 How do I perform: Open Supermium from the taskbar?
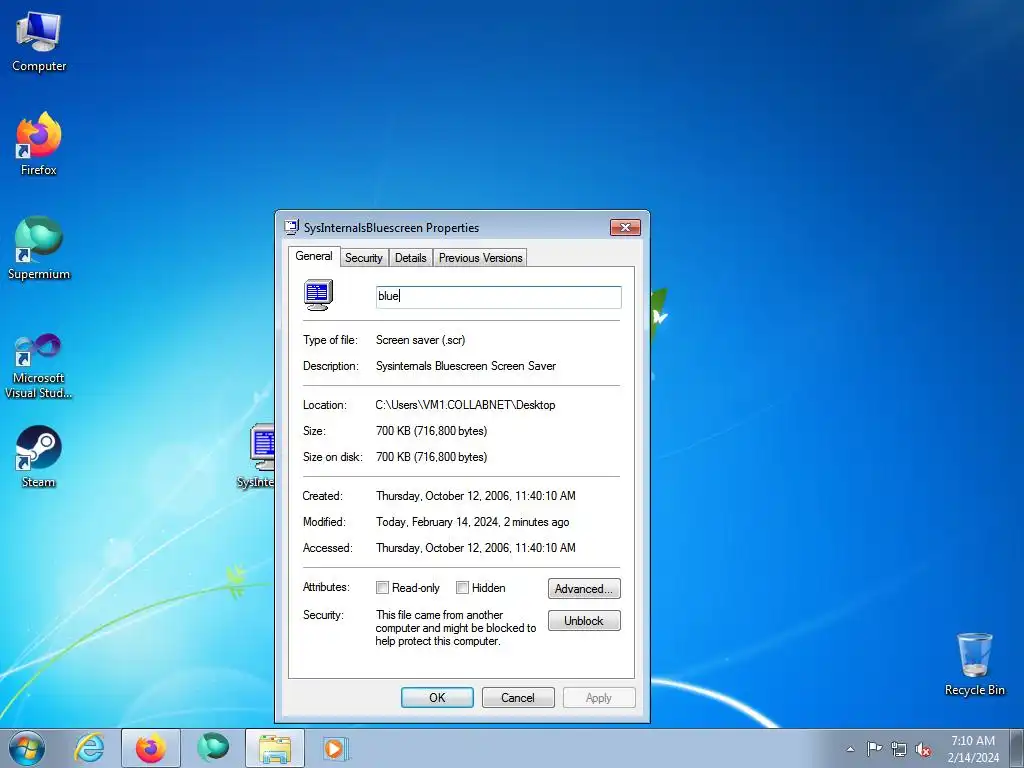pos(213,748)
